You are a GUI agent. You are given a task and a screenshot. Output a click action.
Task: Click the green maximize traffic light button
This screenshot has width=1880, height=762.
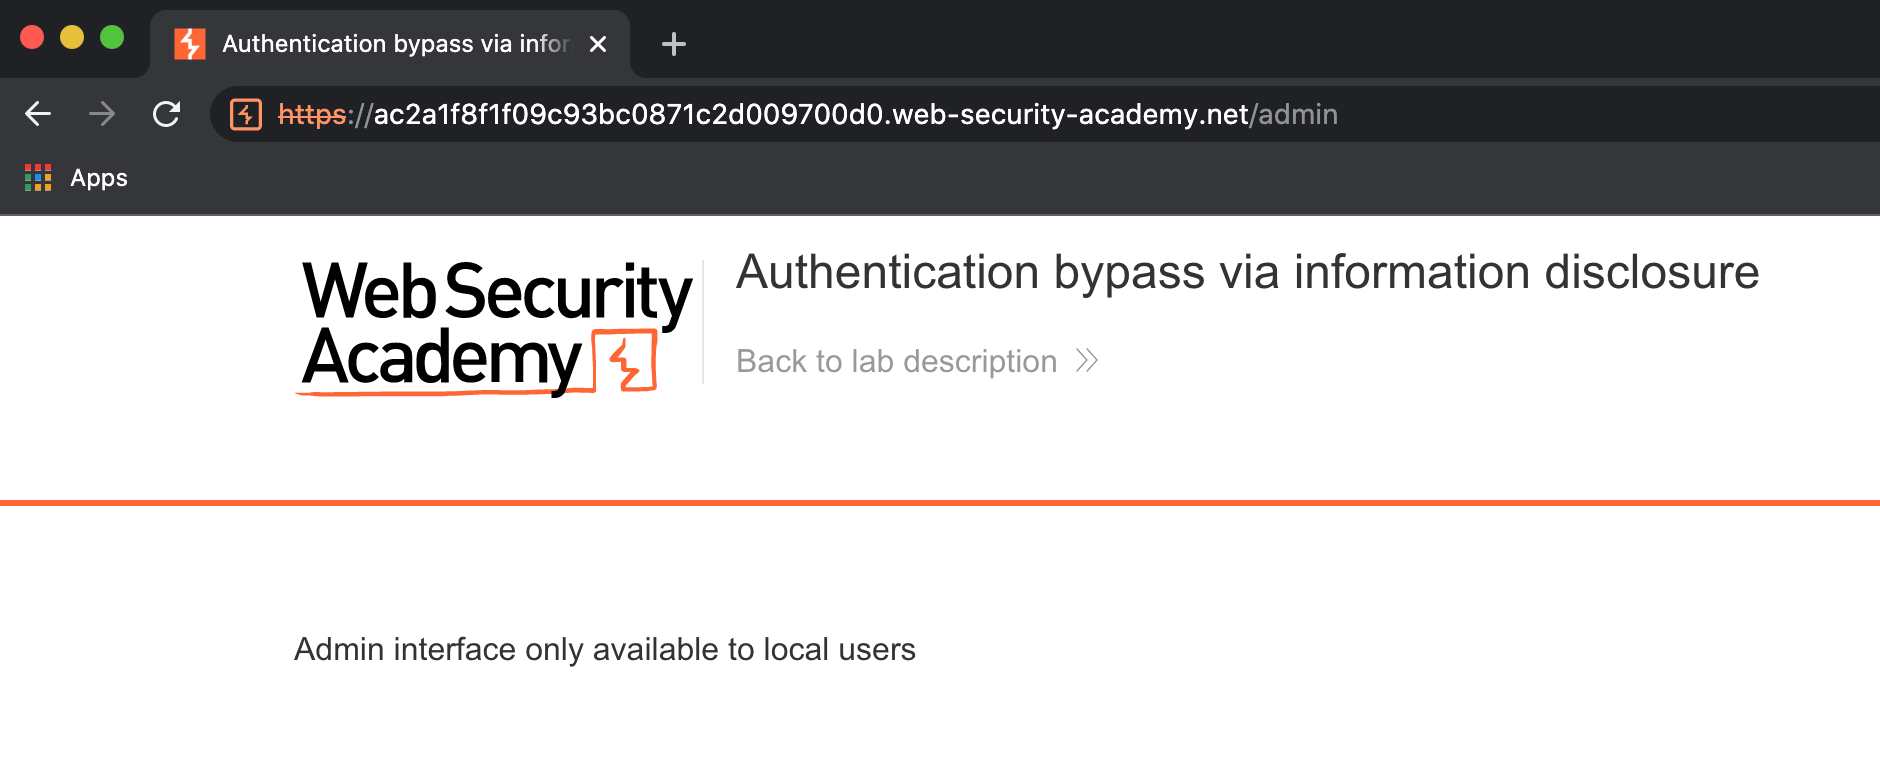[x=110, y=36]
